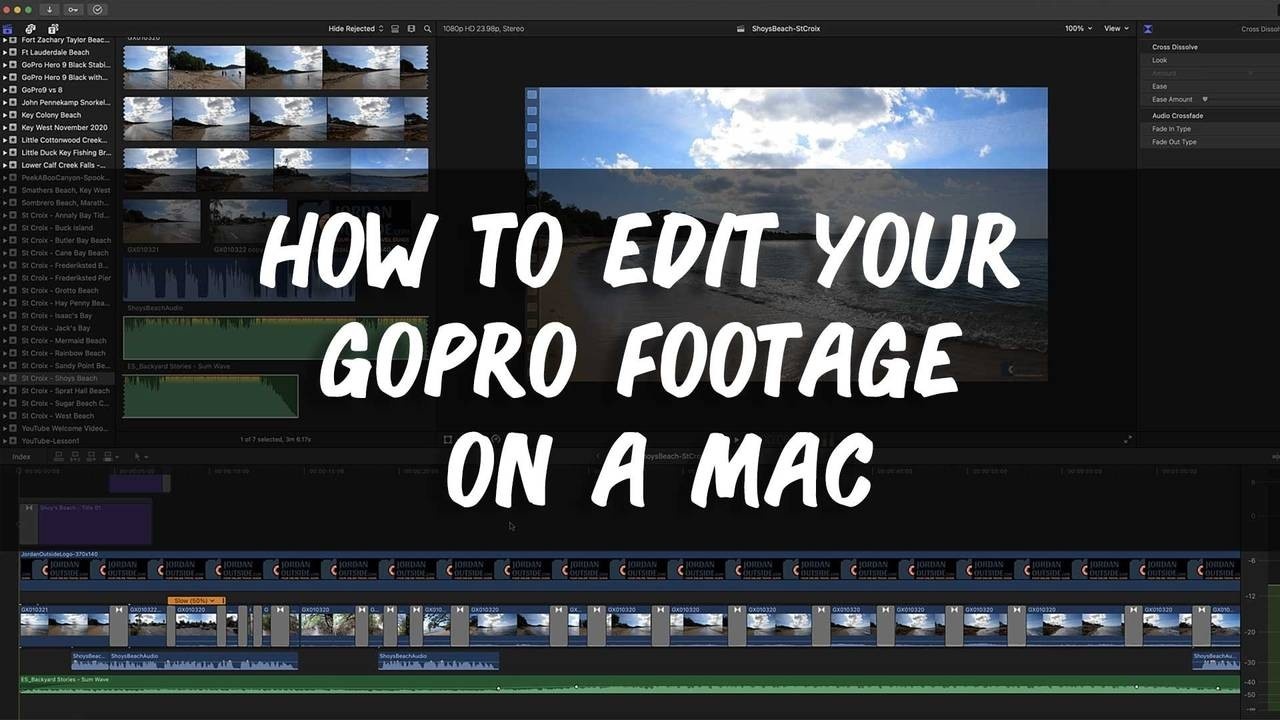Open the Keyword Editor key icon
Viewport: 1280px width, 720px height.
(73, 9)
